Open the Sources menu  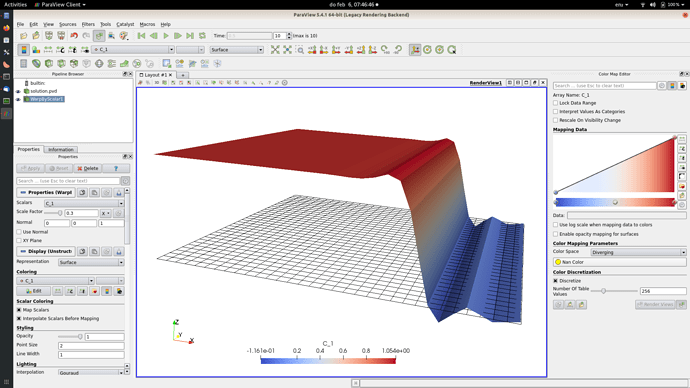(67, 24)
